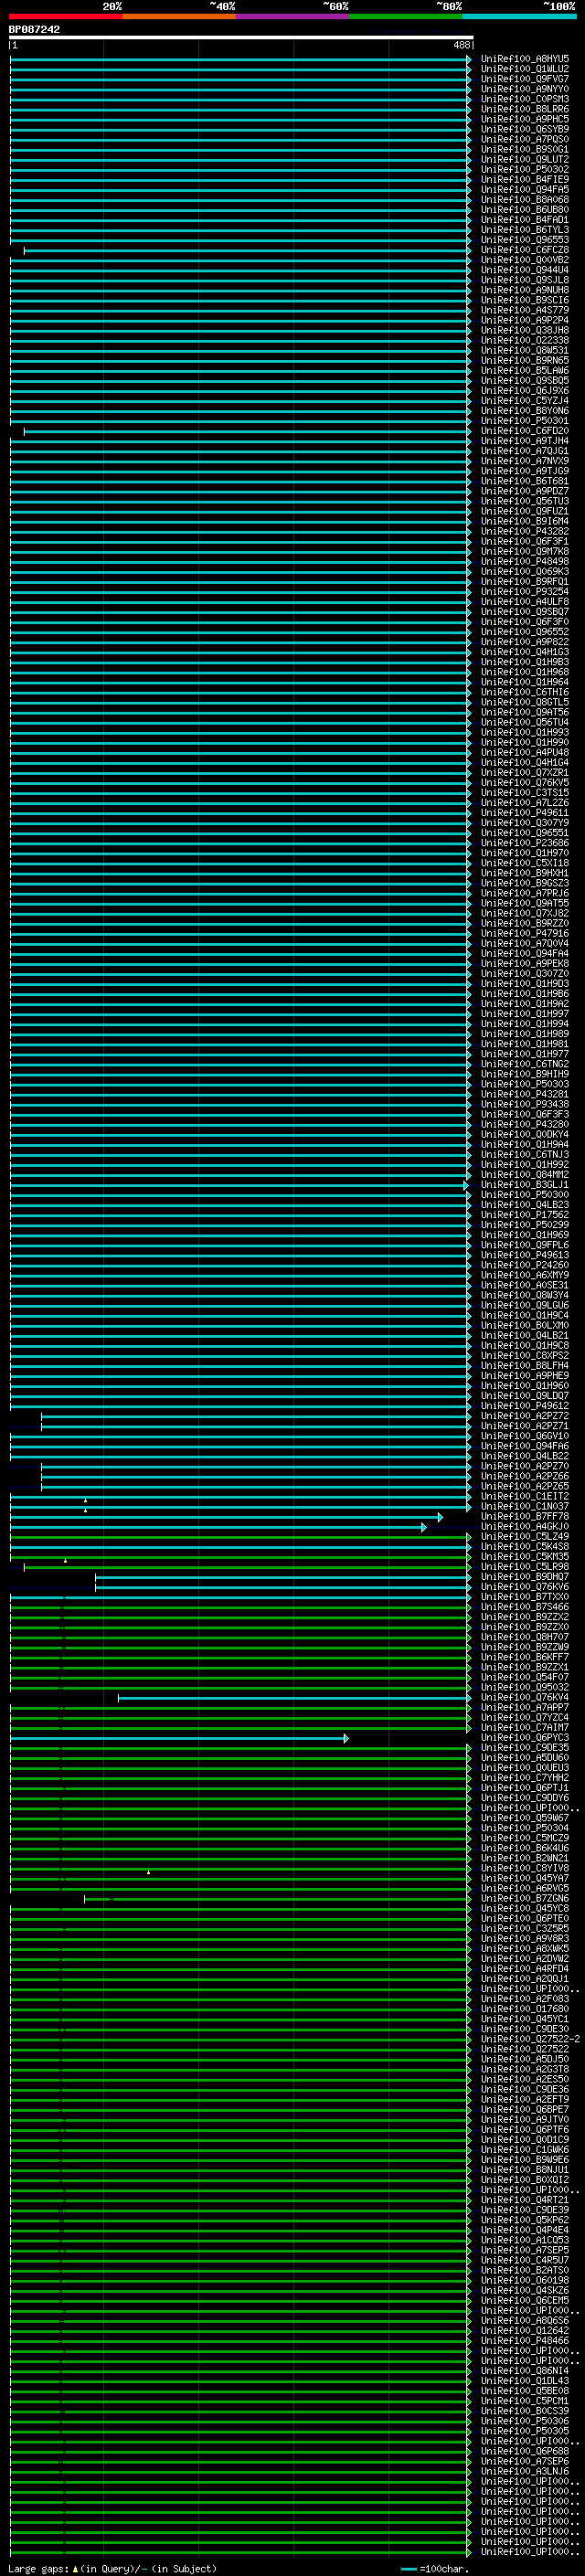Select the UniRef100_Q6GV10 label
The width and height of the screenshot is (585, 2576).
[525, 1436]
